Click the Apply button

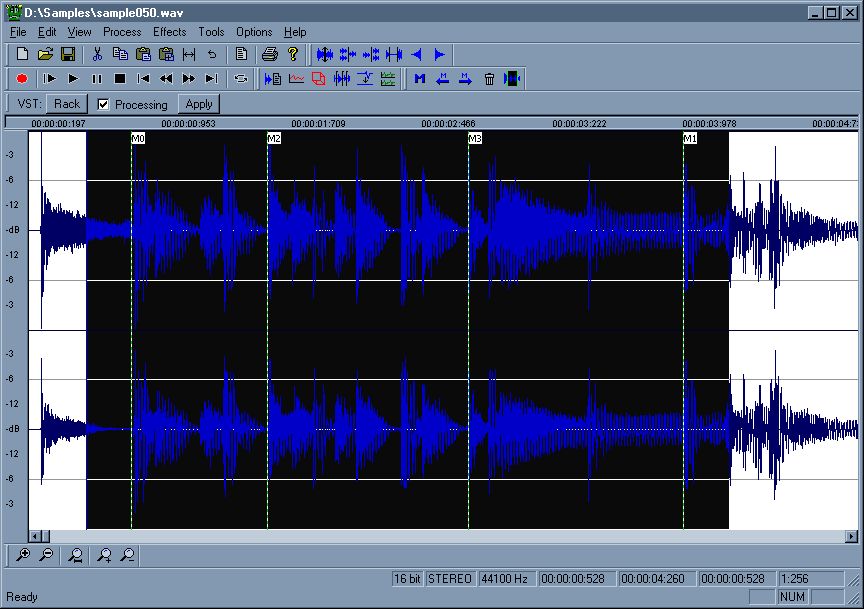tap(199, 104)
